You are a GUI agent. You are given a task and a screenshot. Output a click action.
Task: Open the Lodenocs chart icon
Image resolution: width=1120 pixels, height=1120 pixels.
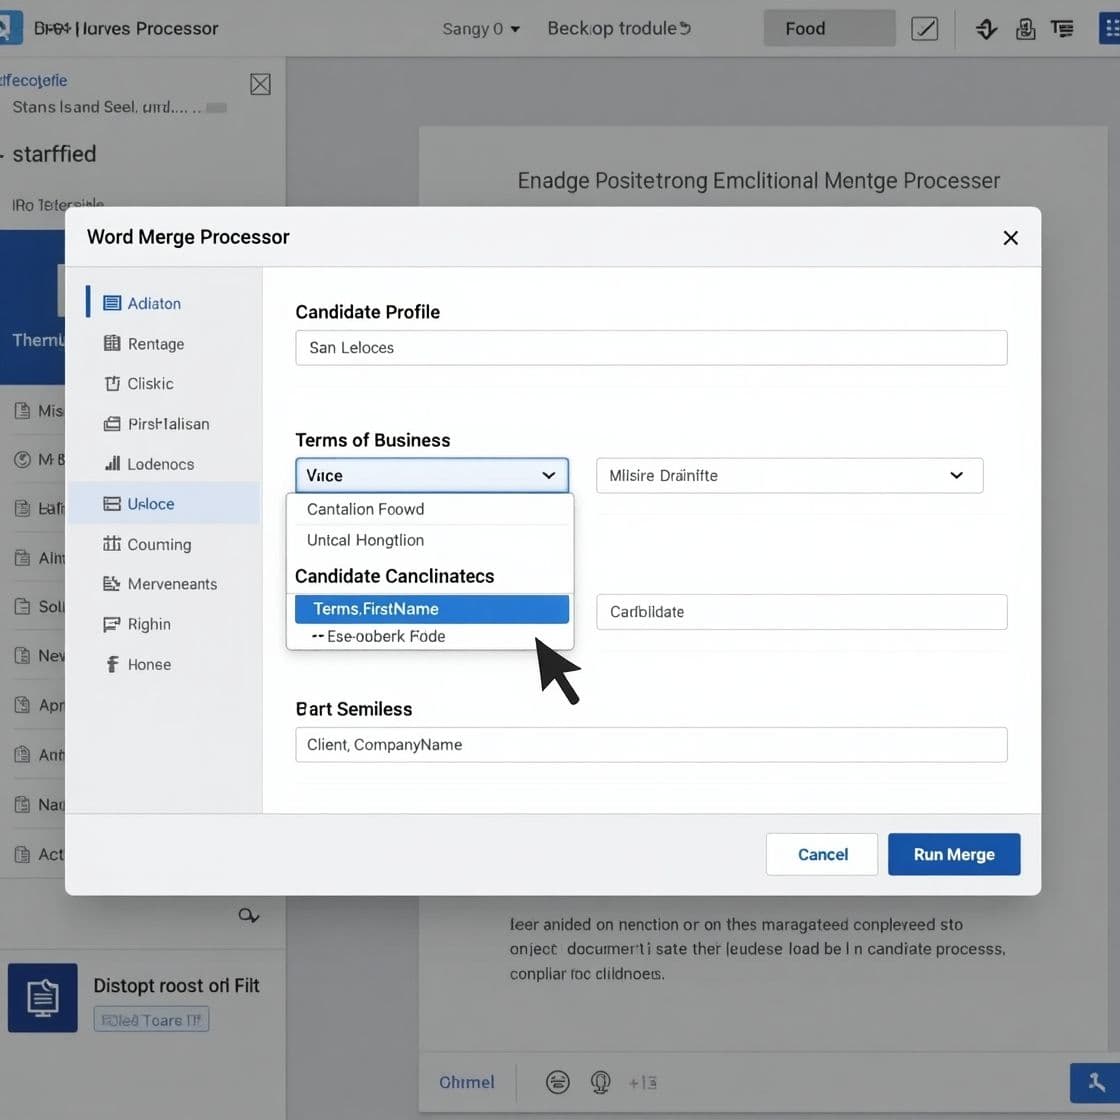pos(113,463)
